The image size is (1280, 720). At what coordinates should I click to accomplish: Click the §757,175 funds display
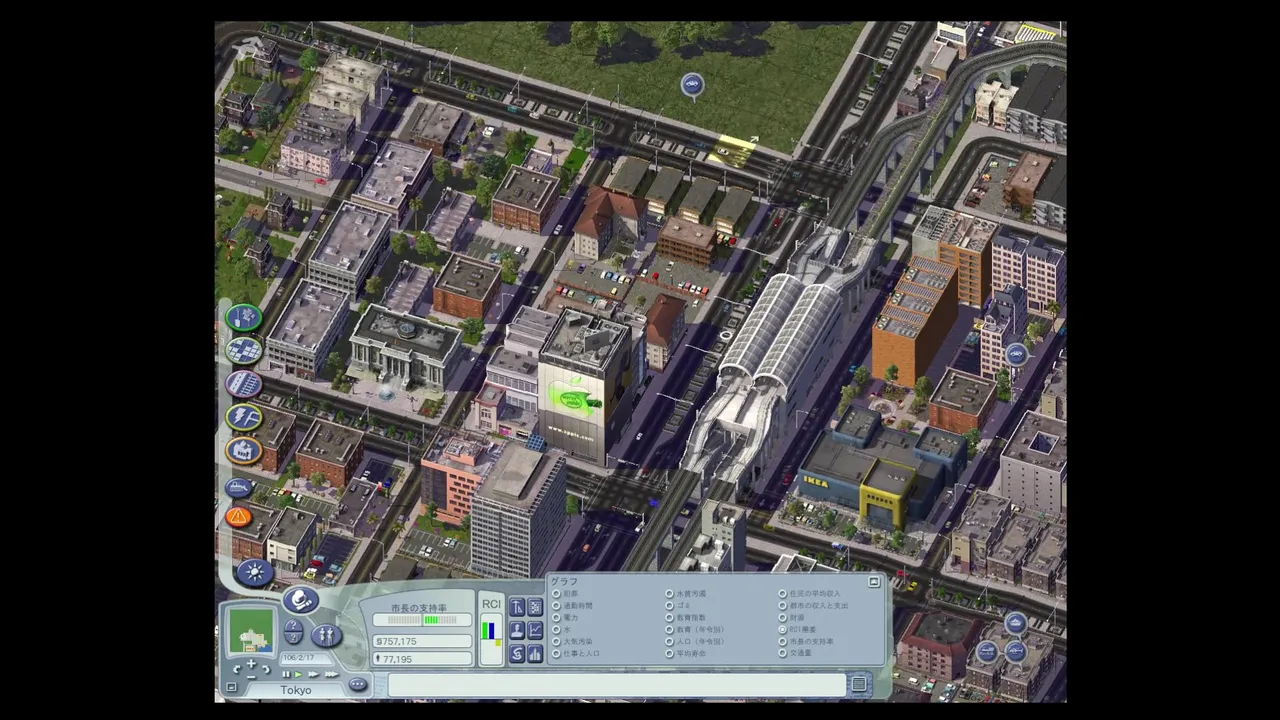click(422, 641)
